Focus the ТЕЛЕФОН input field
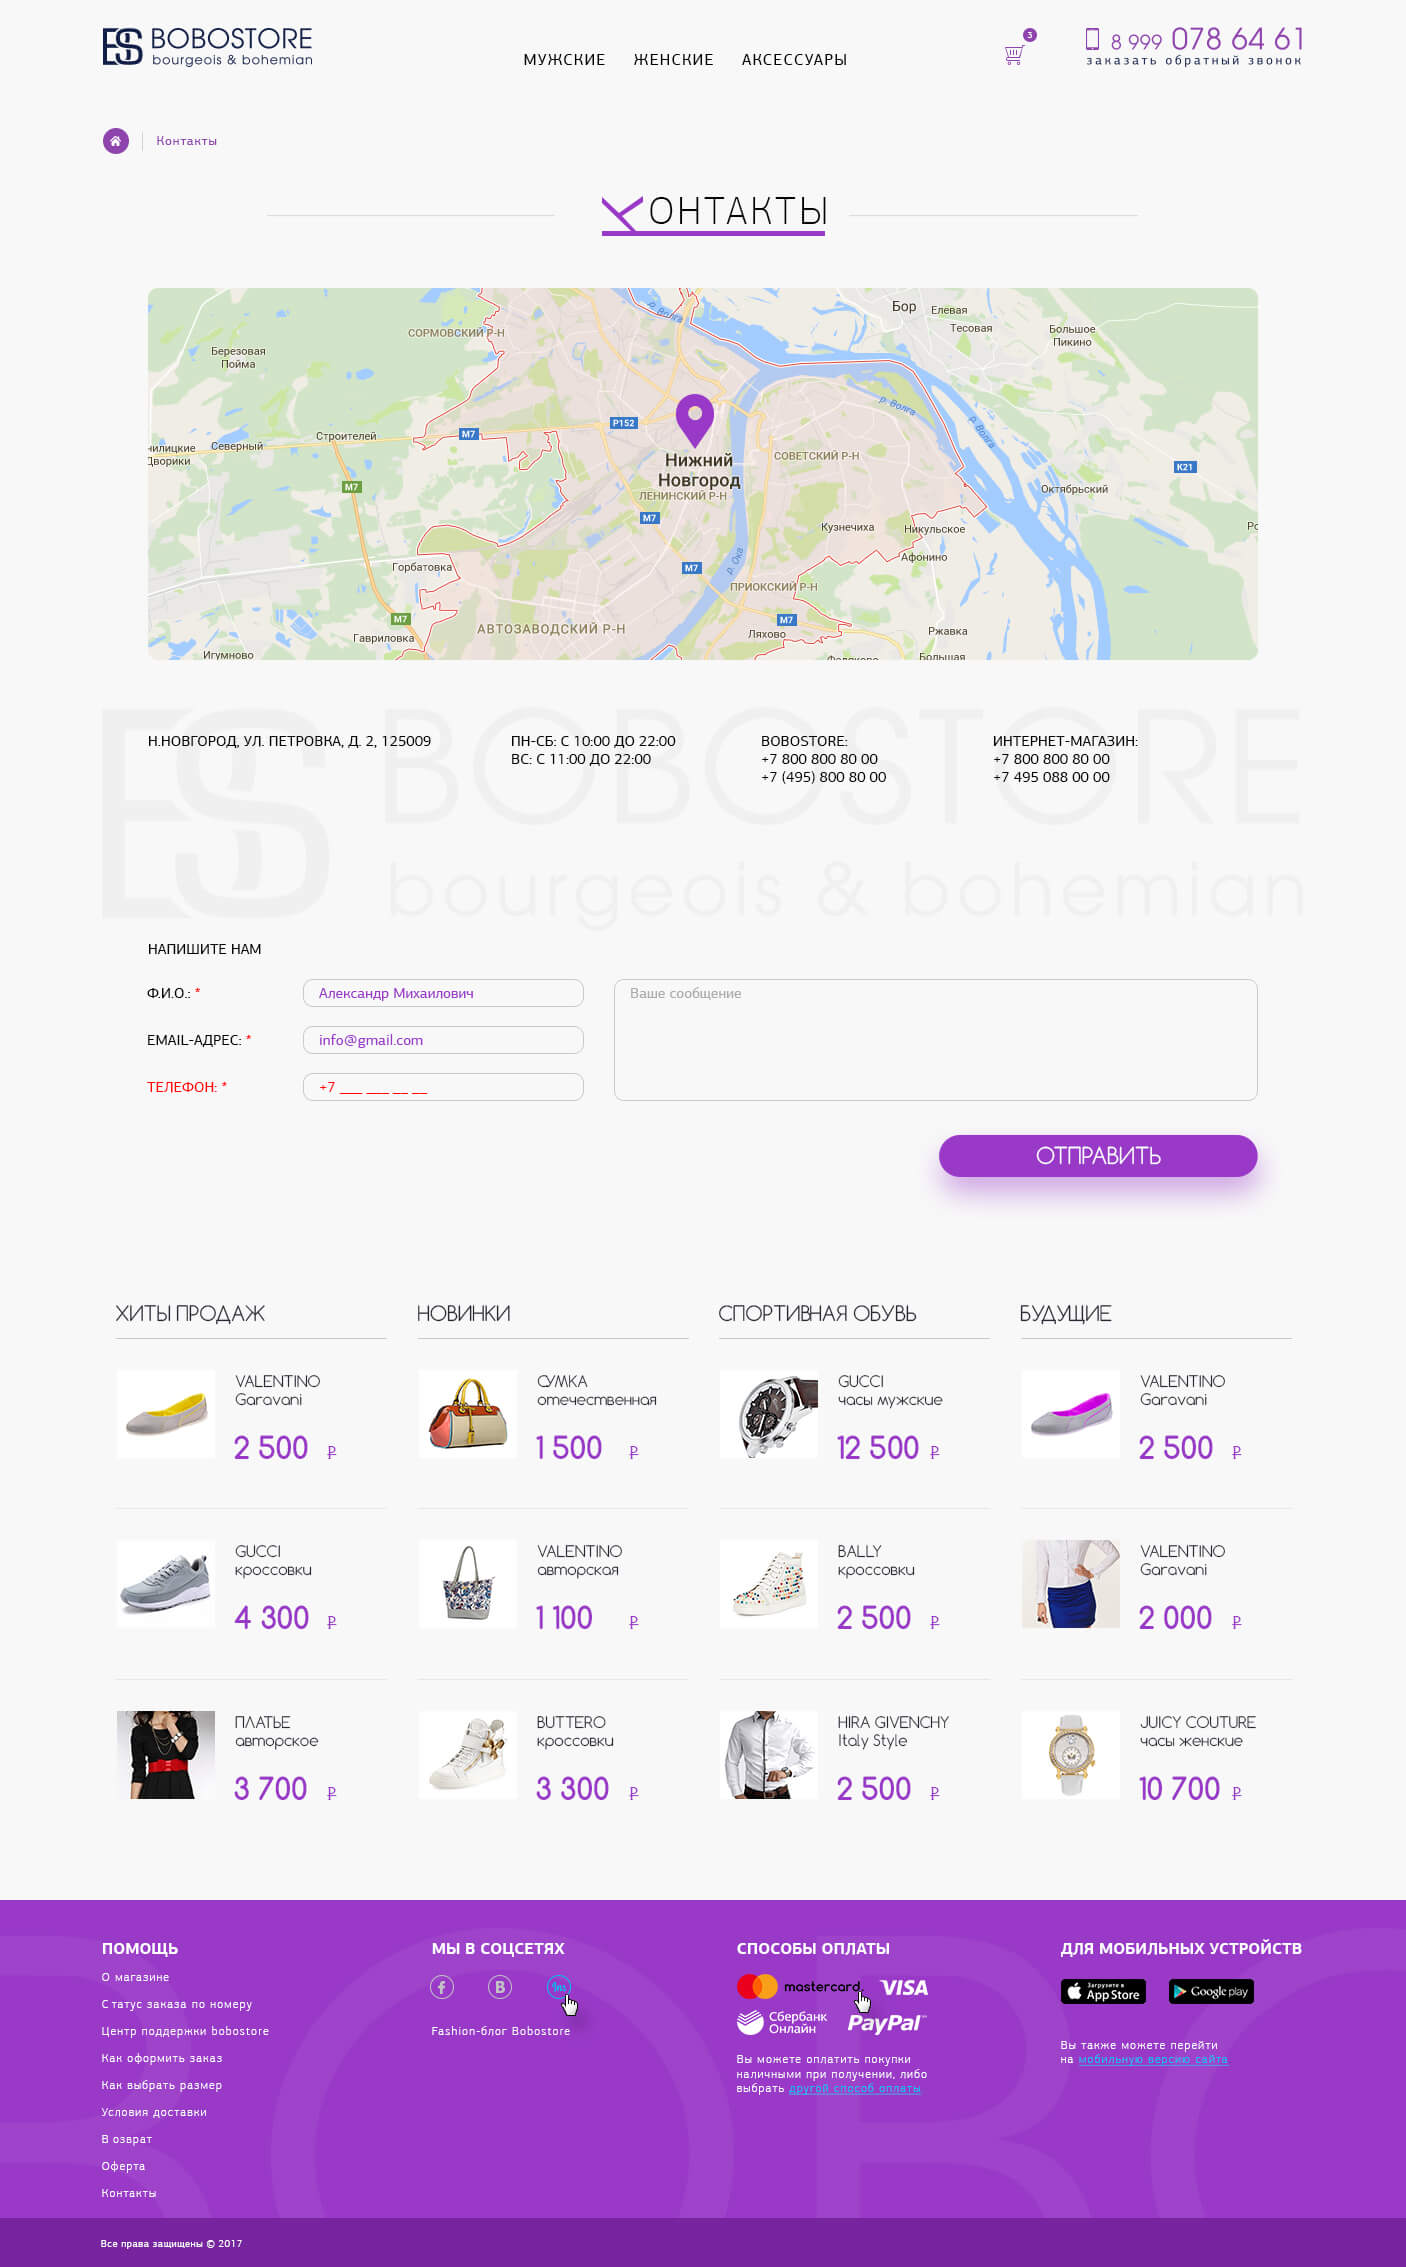This screenshot has width=1406, height=2267. point(443,1087)
